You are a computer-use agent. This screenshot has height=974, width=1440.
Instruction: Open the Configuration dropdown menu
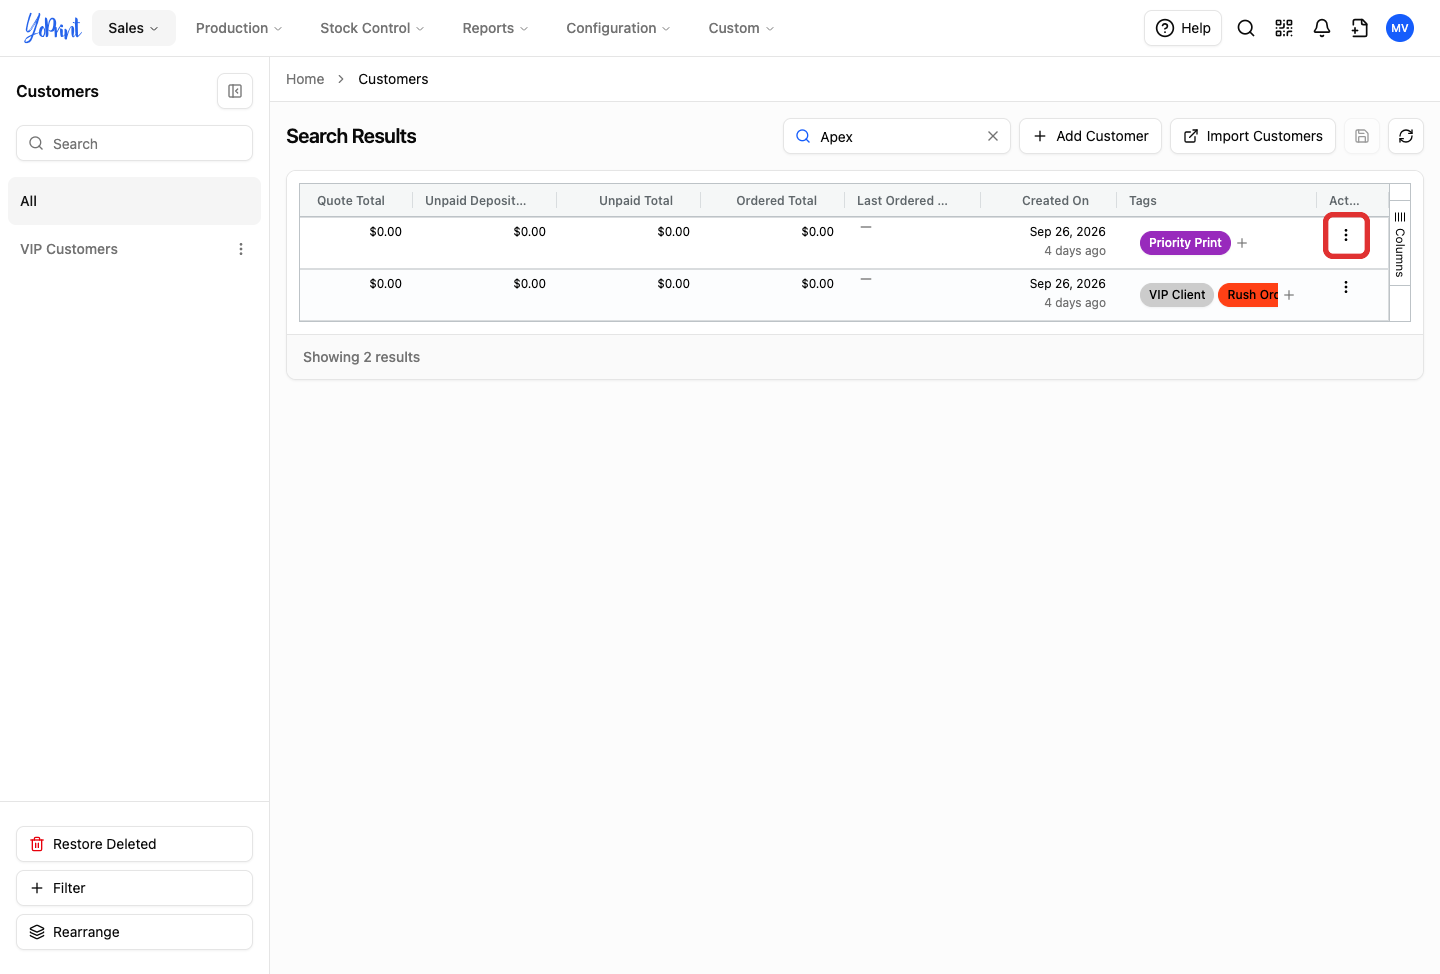[x=618, y=28]
